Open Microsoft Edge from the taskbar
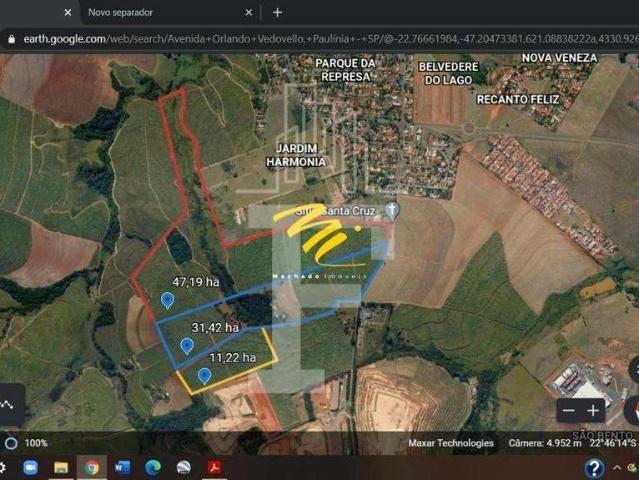639x480 pixels. tap(152, 467)
